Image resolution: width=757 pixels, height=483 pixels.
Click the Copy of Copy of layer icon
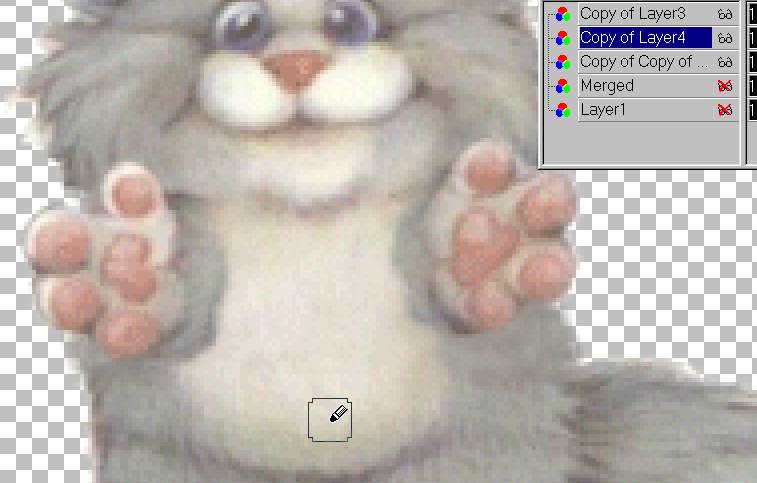[x=562, y=62]
